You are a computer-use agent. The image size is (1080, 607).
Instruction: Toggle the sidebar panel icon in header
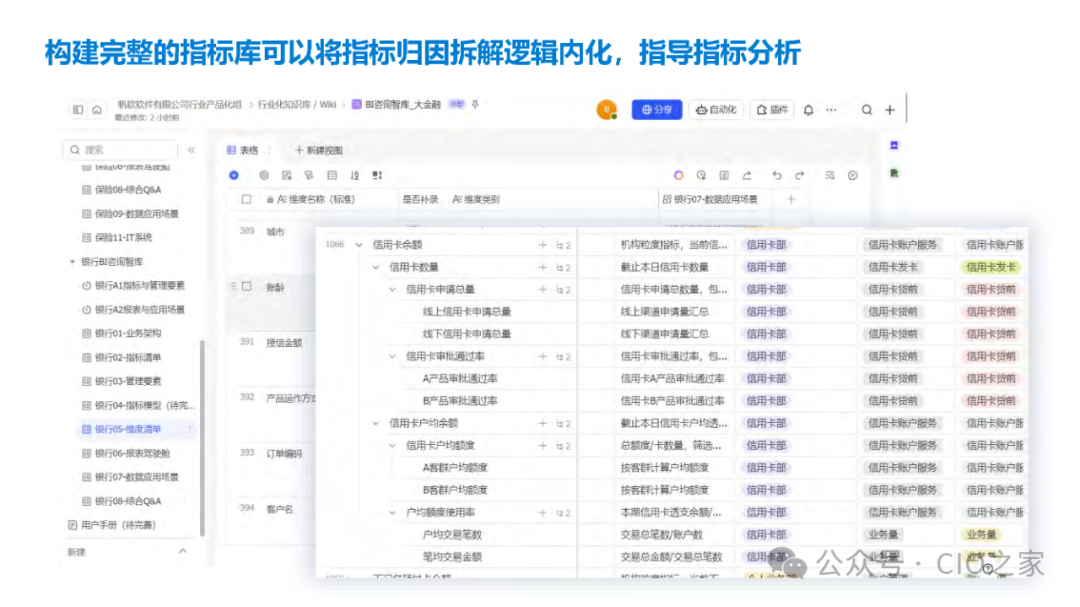click(78, 110)
